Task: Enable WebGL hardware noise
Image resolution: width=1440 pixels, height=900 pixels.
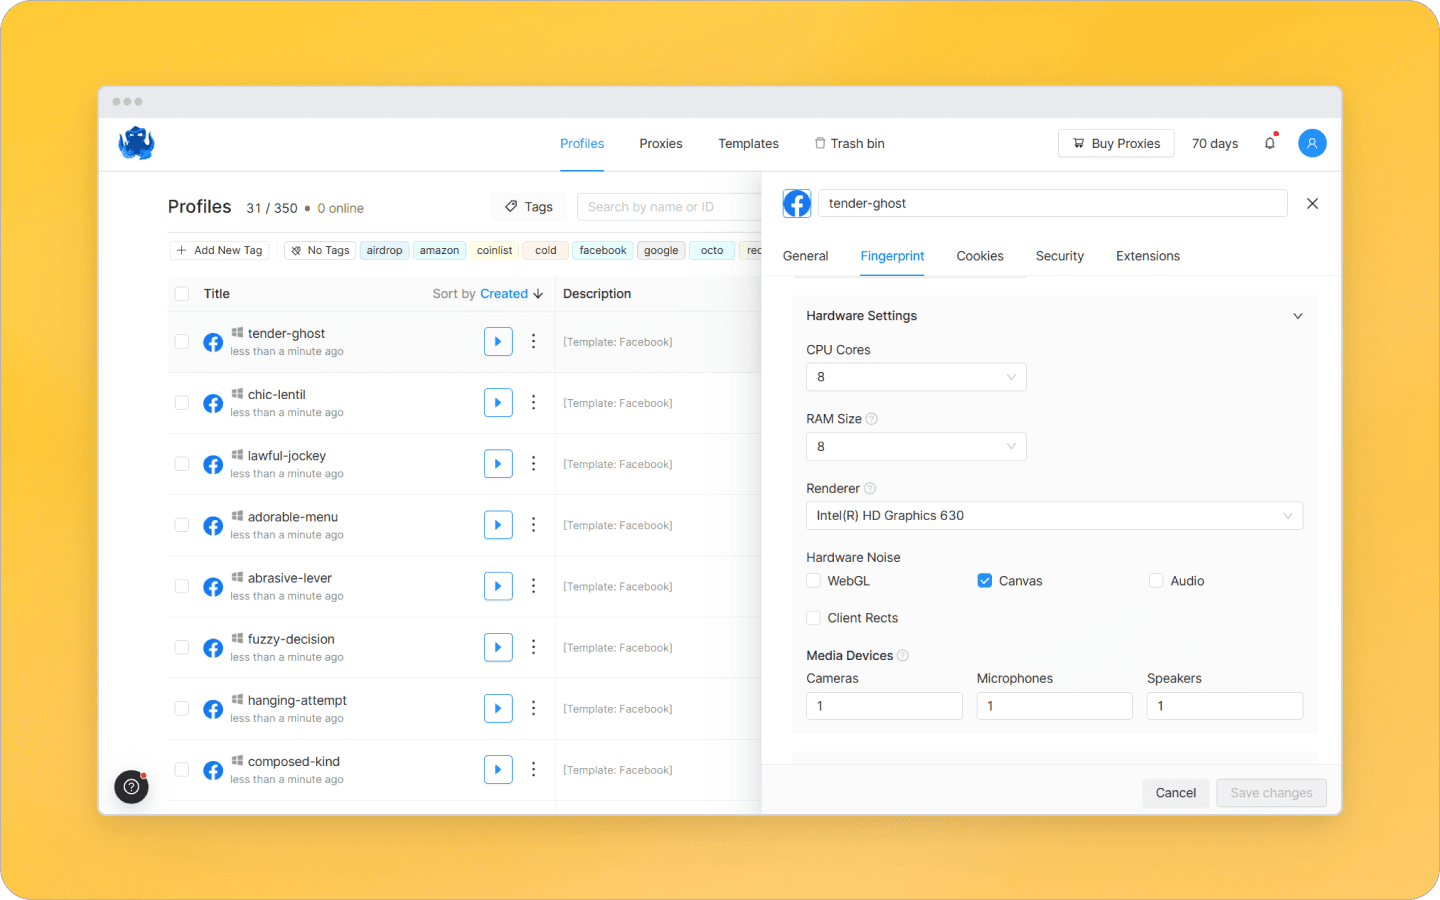Action: 814,580
